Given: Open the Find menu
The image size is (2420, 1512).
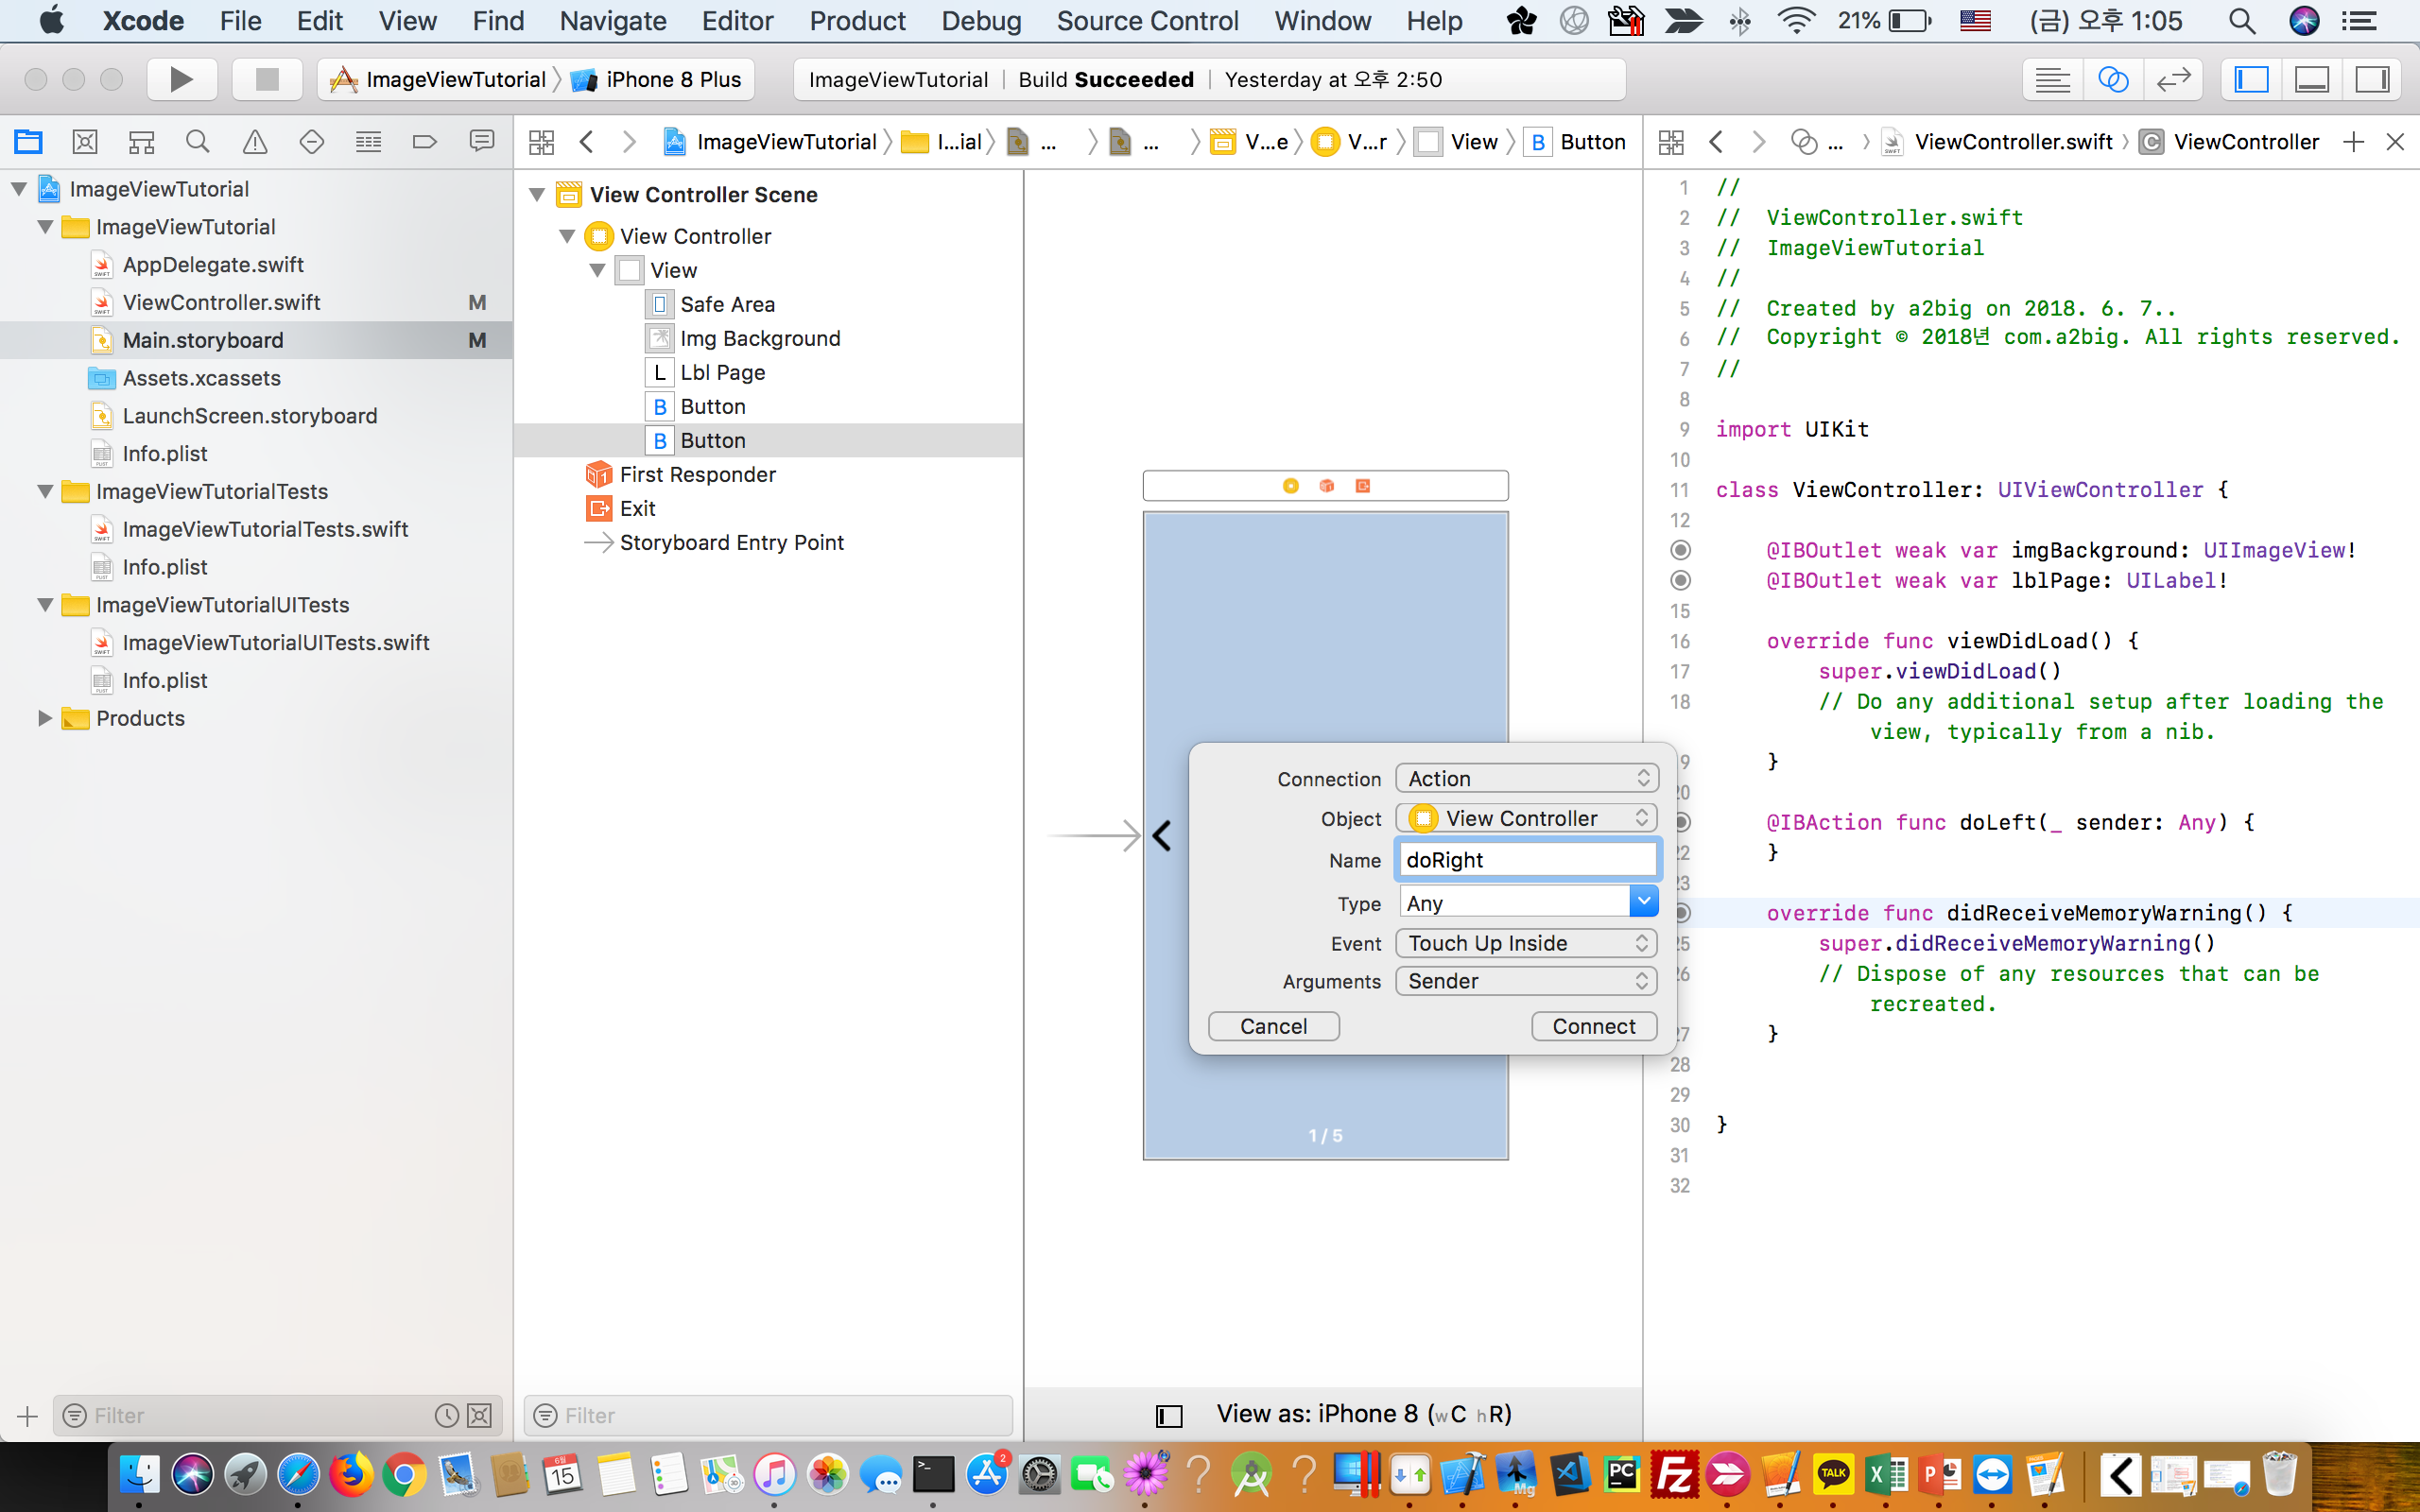Looking at the screenshot, I should coord(498,20).
